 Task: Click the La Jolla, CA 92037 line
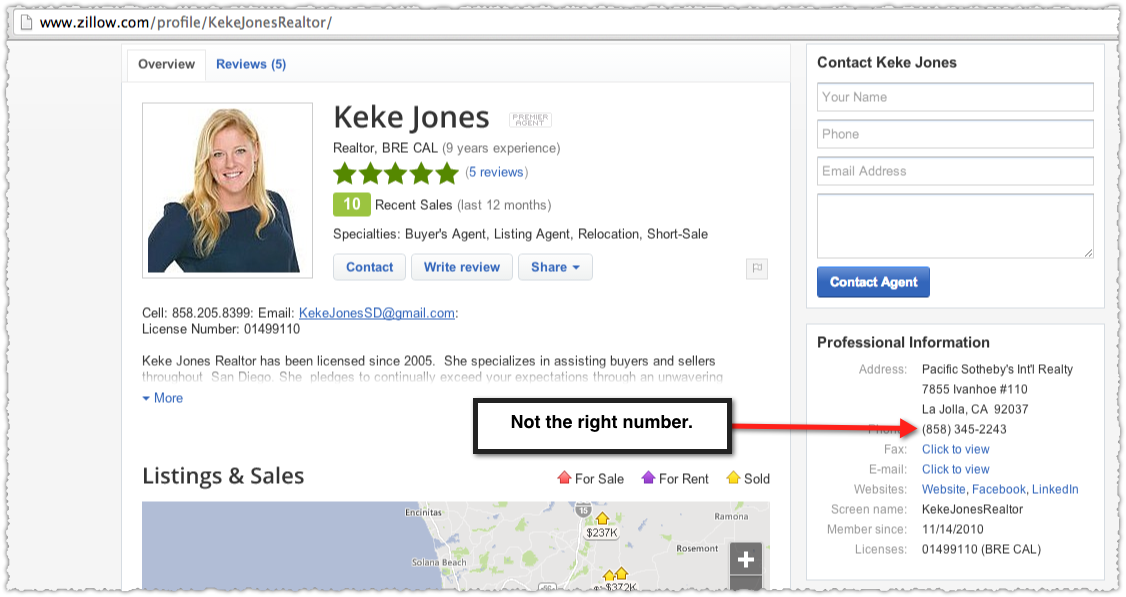coord(975,409)
